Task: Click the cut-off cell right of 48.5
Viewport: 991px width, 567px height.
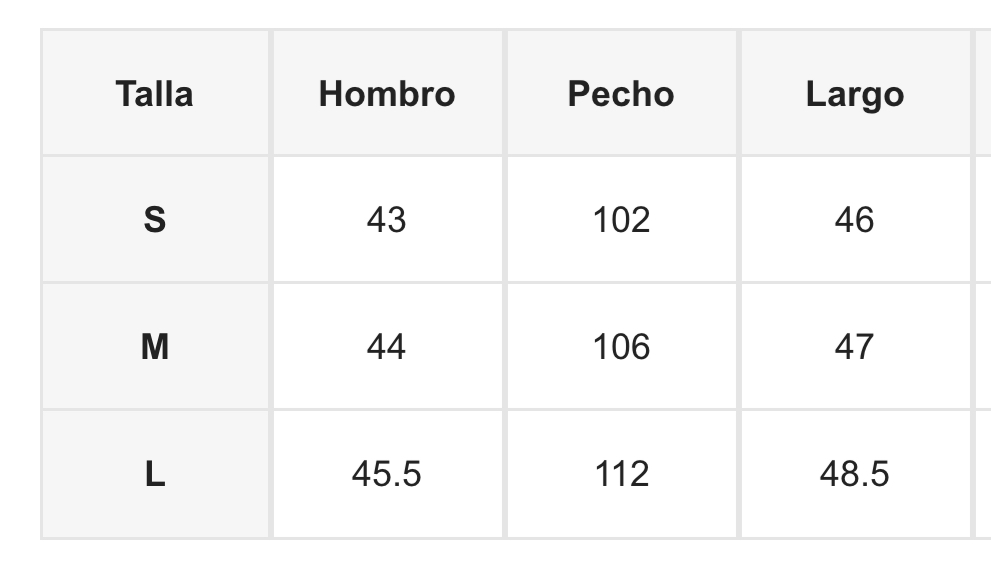Action: [x=983, y=474]
